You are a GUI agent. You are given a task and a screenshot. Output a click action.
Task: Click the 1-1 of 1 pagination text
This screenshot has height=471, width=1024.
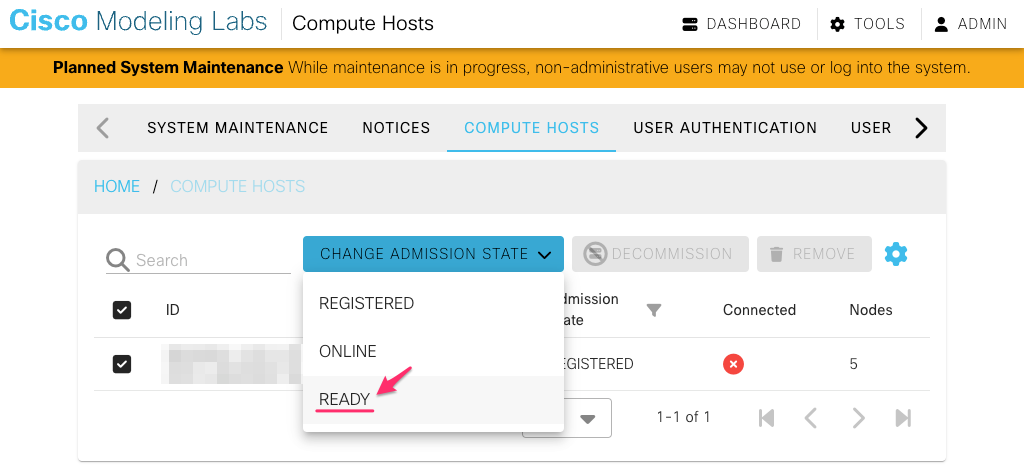click(683, 417)
